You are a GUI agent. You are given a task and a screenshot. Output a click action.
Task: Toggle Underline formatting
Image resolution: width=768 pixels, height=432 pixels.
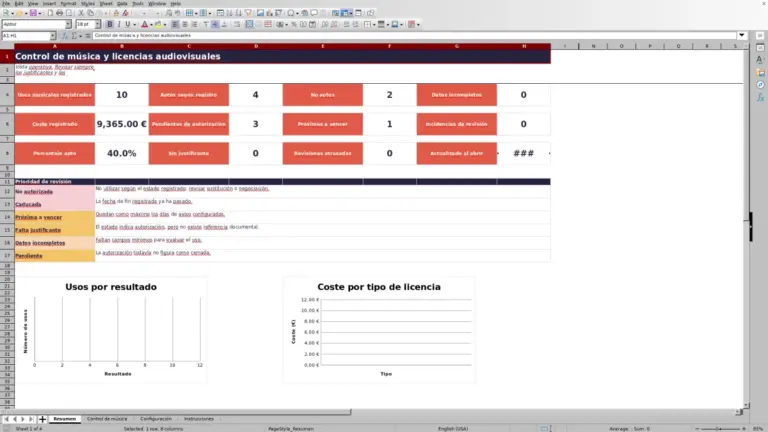(x=128, y=24)
